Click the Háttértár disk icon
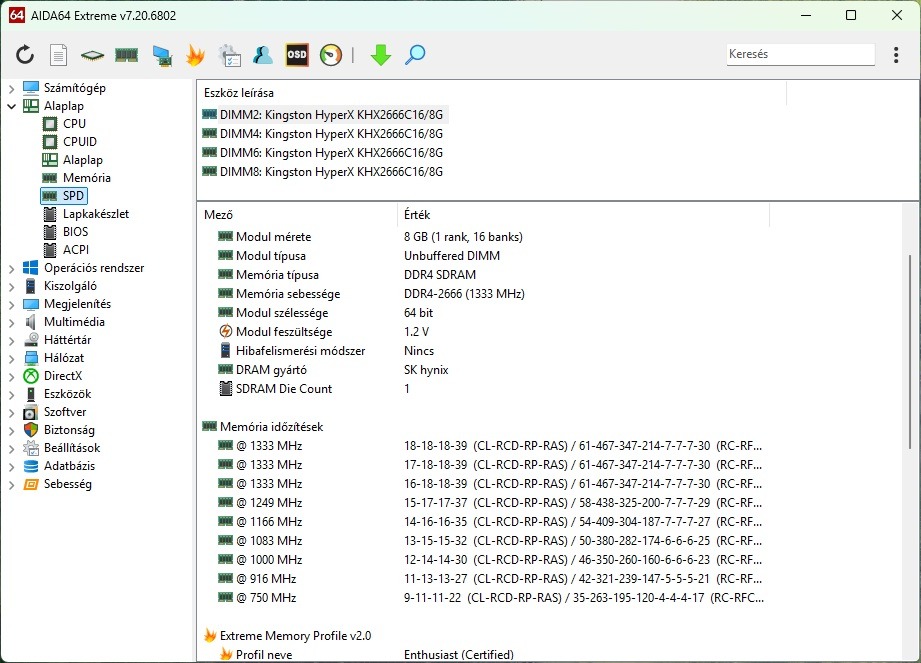Image resolution: width=921 pixels, height=663 pixels. (31, 340)
